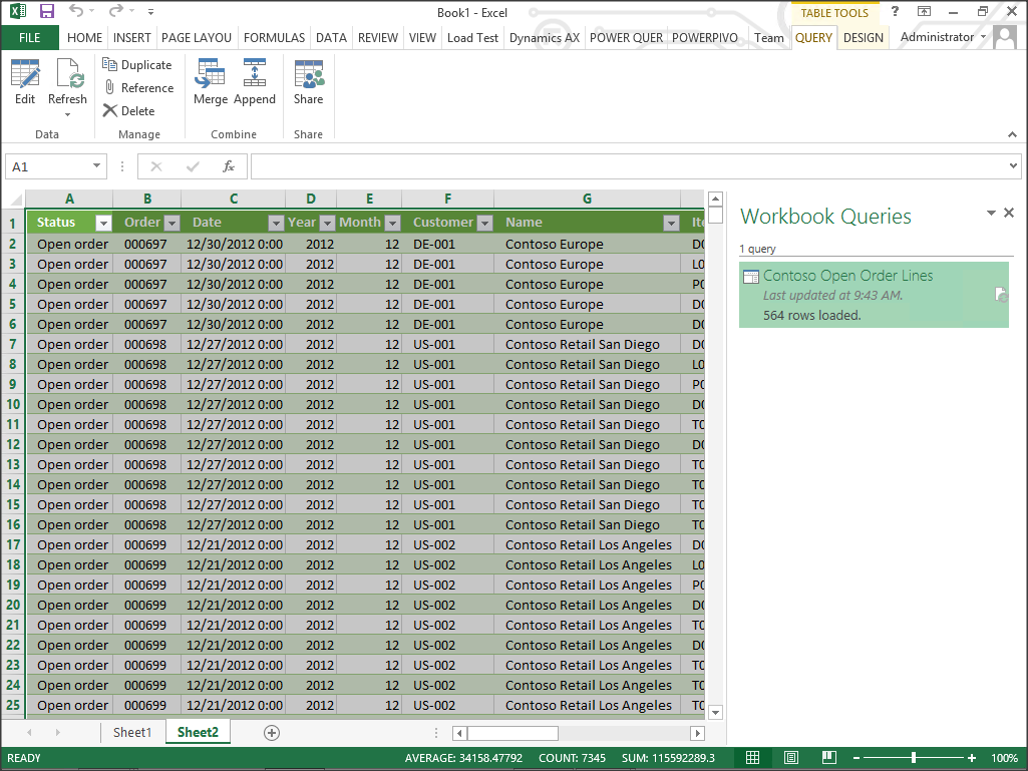
Task: Expand the Name Box dropdown
Action: point(97,167)
